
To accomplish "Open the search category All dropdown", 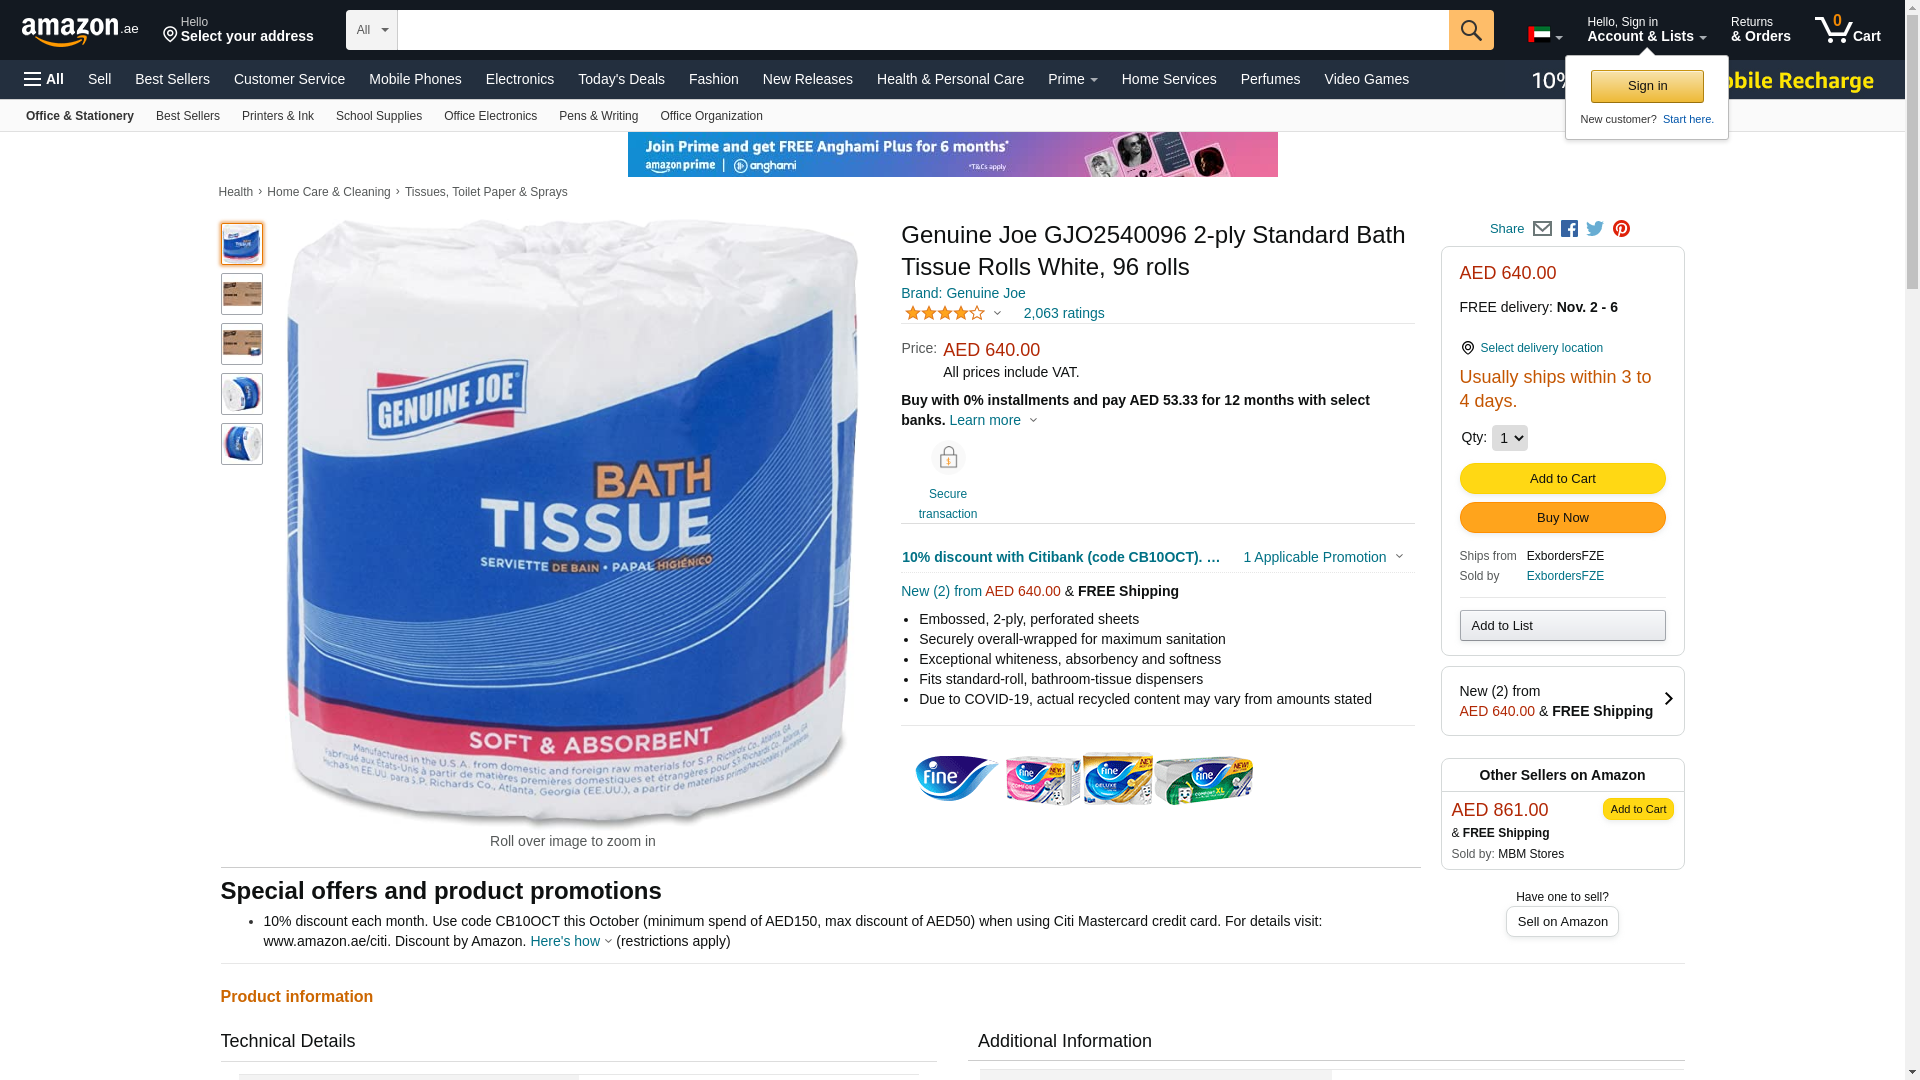I will point(372,30).
